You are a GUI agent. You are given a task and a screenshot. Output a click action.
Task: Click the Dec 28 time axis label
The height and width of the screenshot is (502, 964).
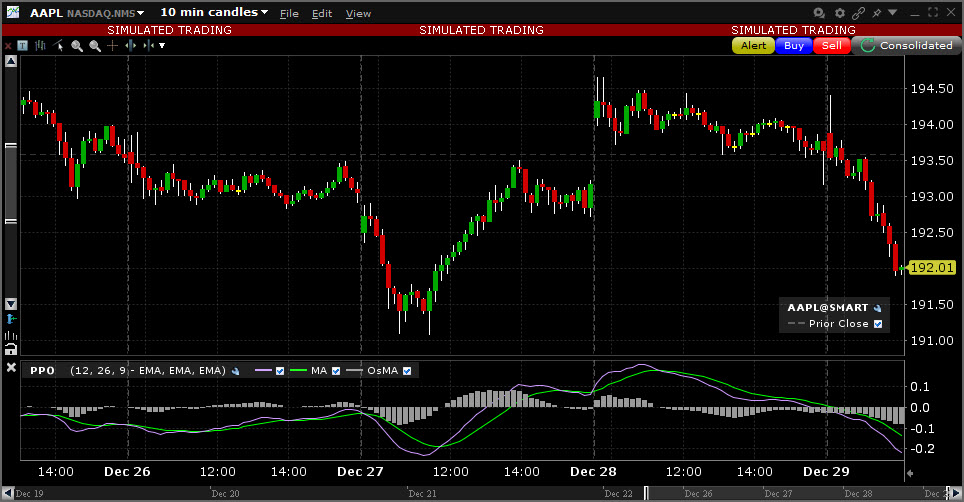point(593,472)
